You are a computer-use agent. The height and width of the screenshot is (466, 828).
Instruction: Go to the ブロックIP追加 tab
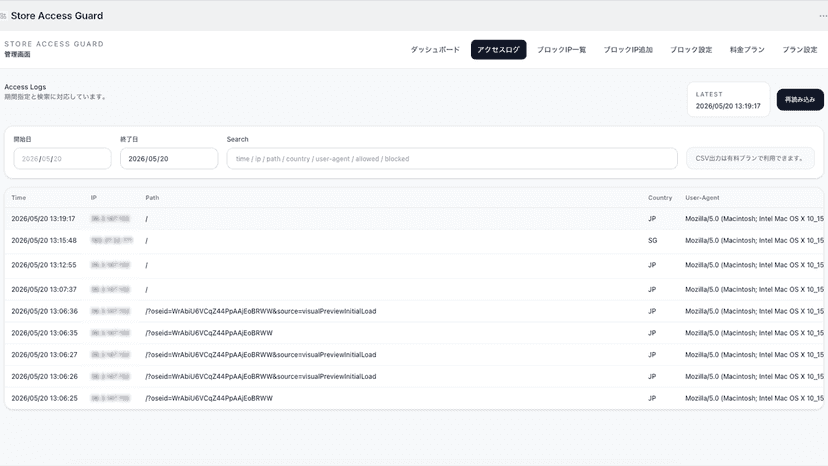[628, 50]
